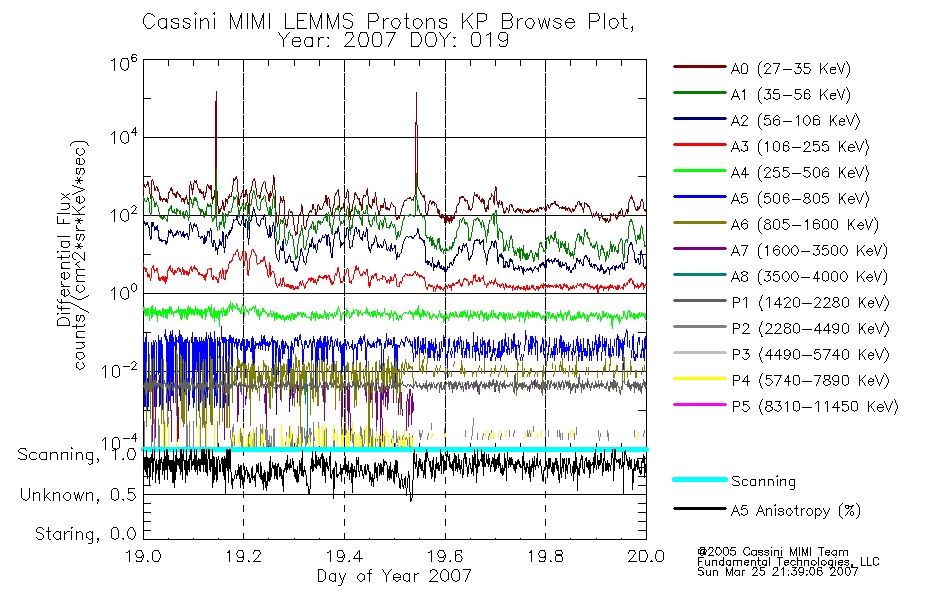The height and width of the screenshot is (600, 950).
Task: Click the magenta P5 legend line swatch
Action: [x=699, y=404]
